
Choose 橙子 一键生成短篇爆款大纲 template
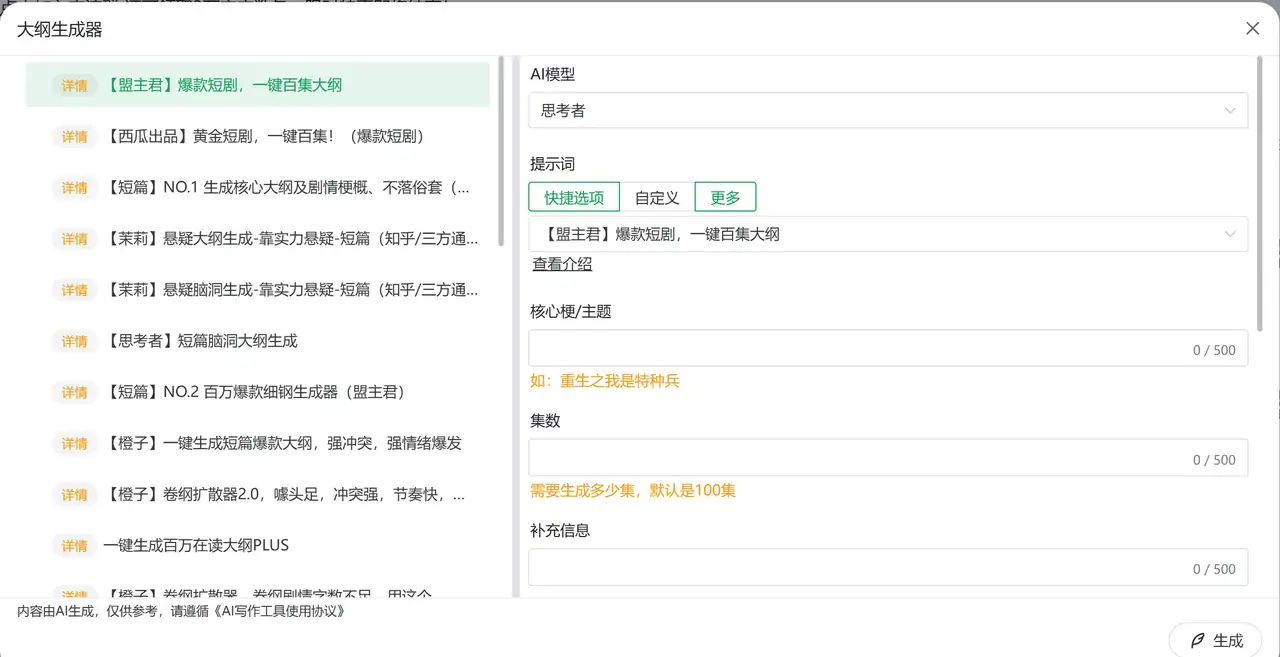282,443
